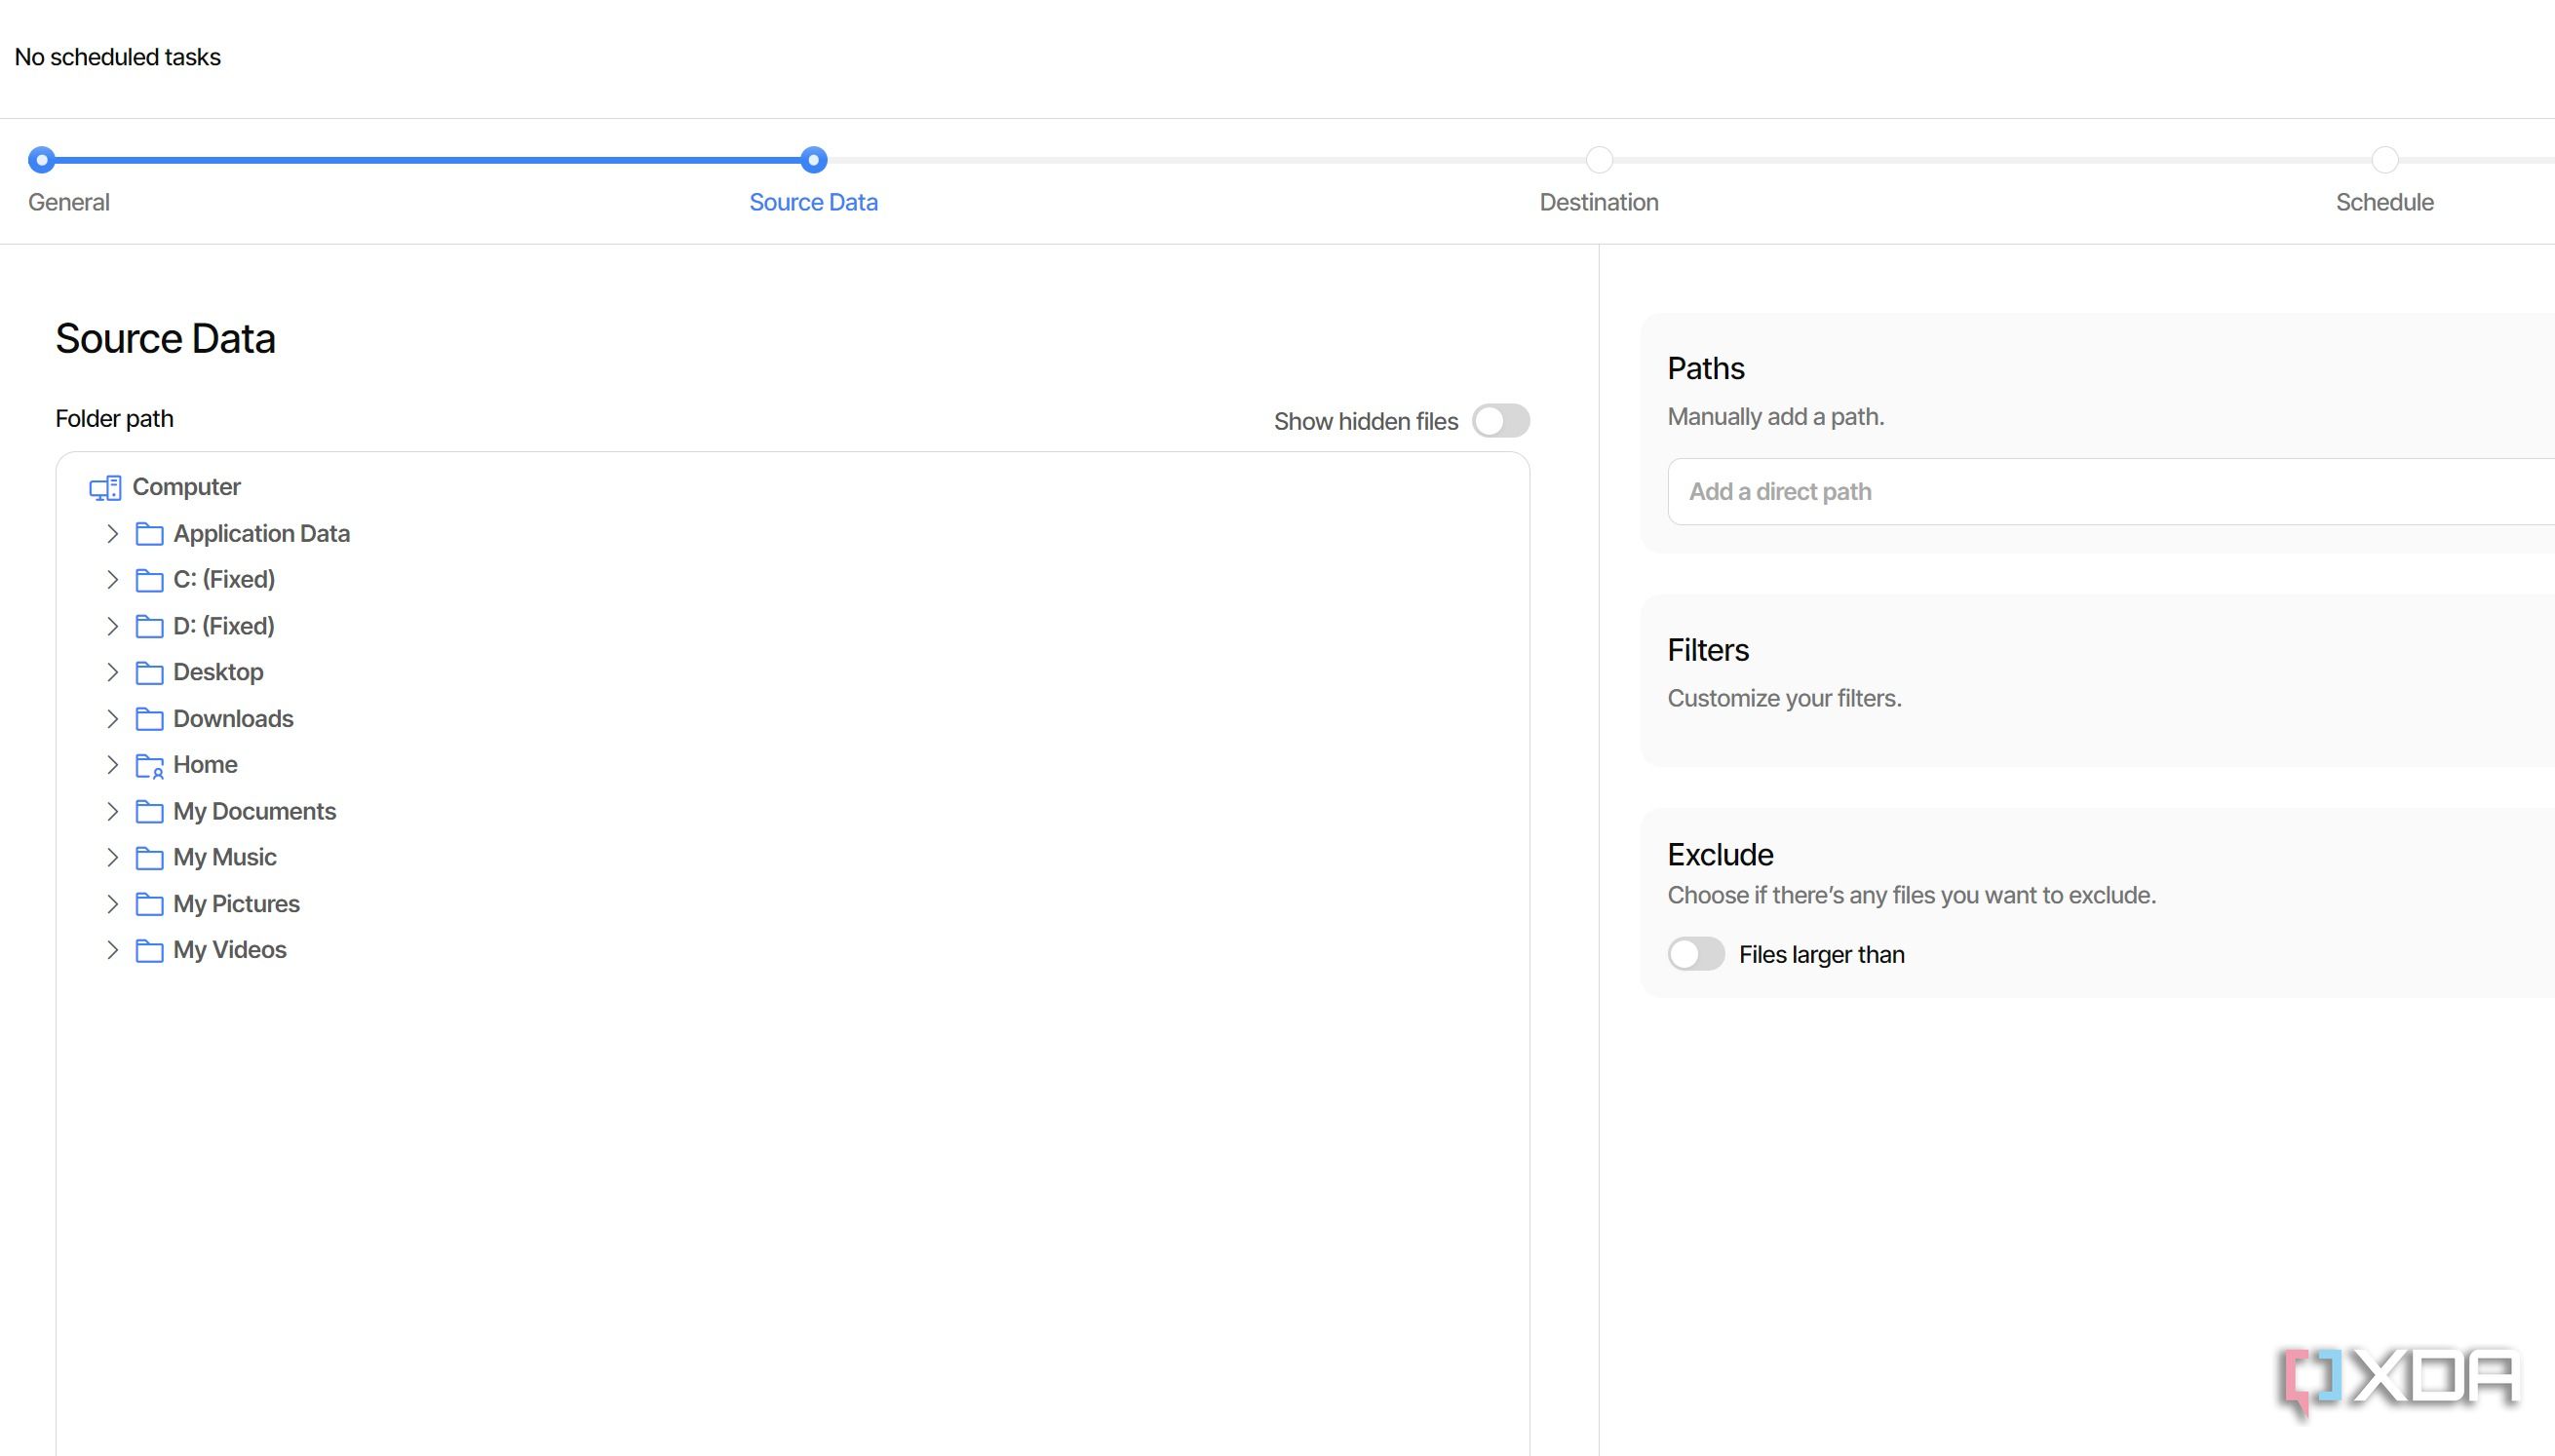The width and height of the screenshot is (2555, 1456).
Task: Focus the Add a direct path field
Action: click(2110, 491)
